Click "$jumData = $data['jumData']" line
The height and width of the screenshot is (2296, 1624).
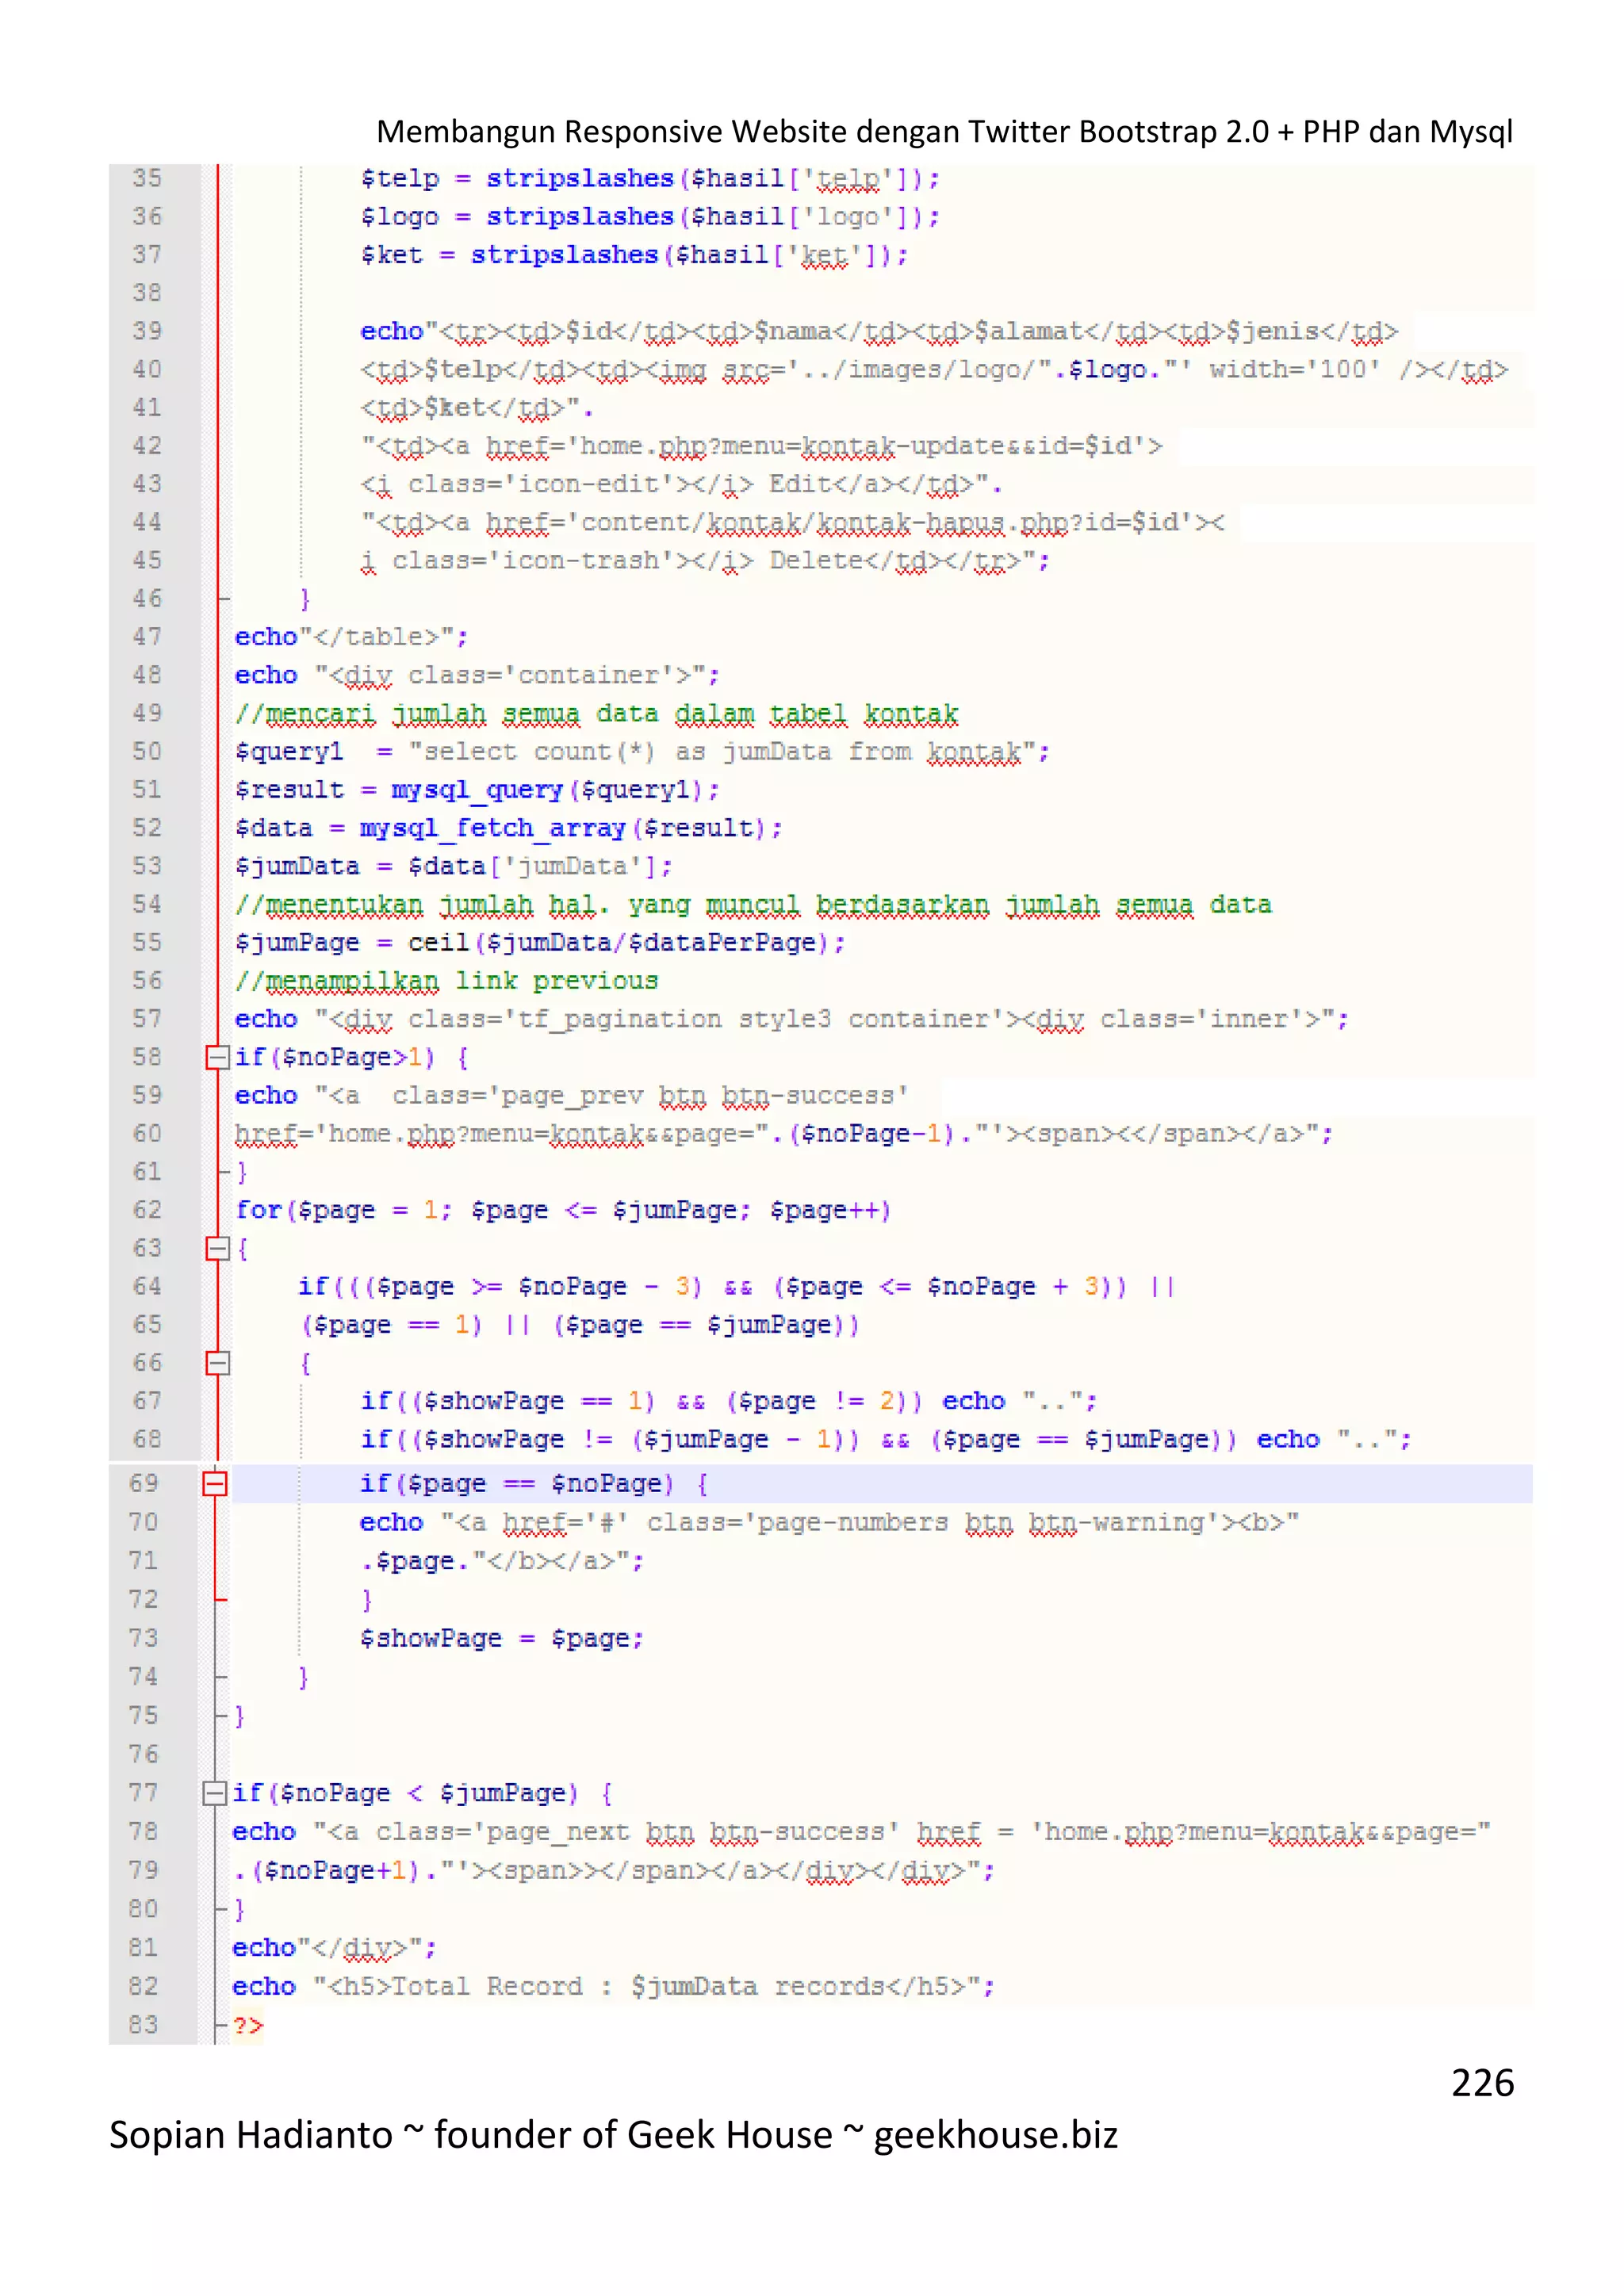[x=453, y=866]
